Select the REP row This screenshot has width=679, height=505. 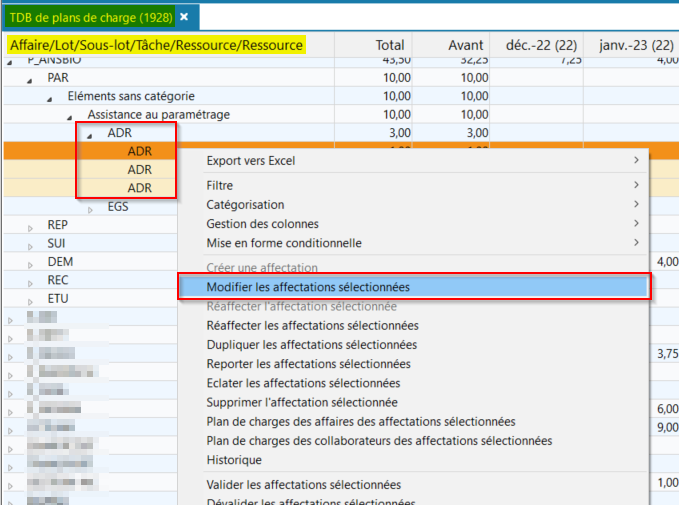click(58, 225)
